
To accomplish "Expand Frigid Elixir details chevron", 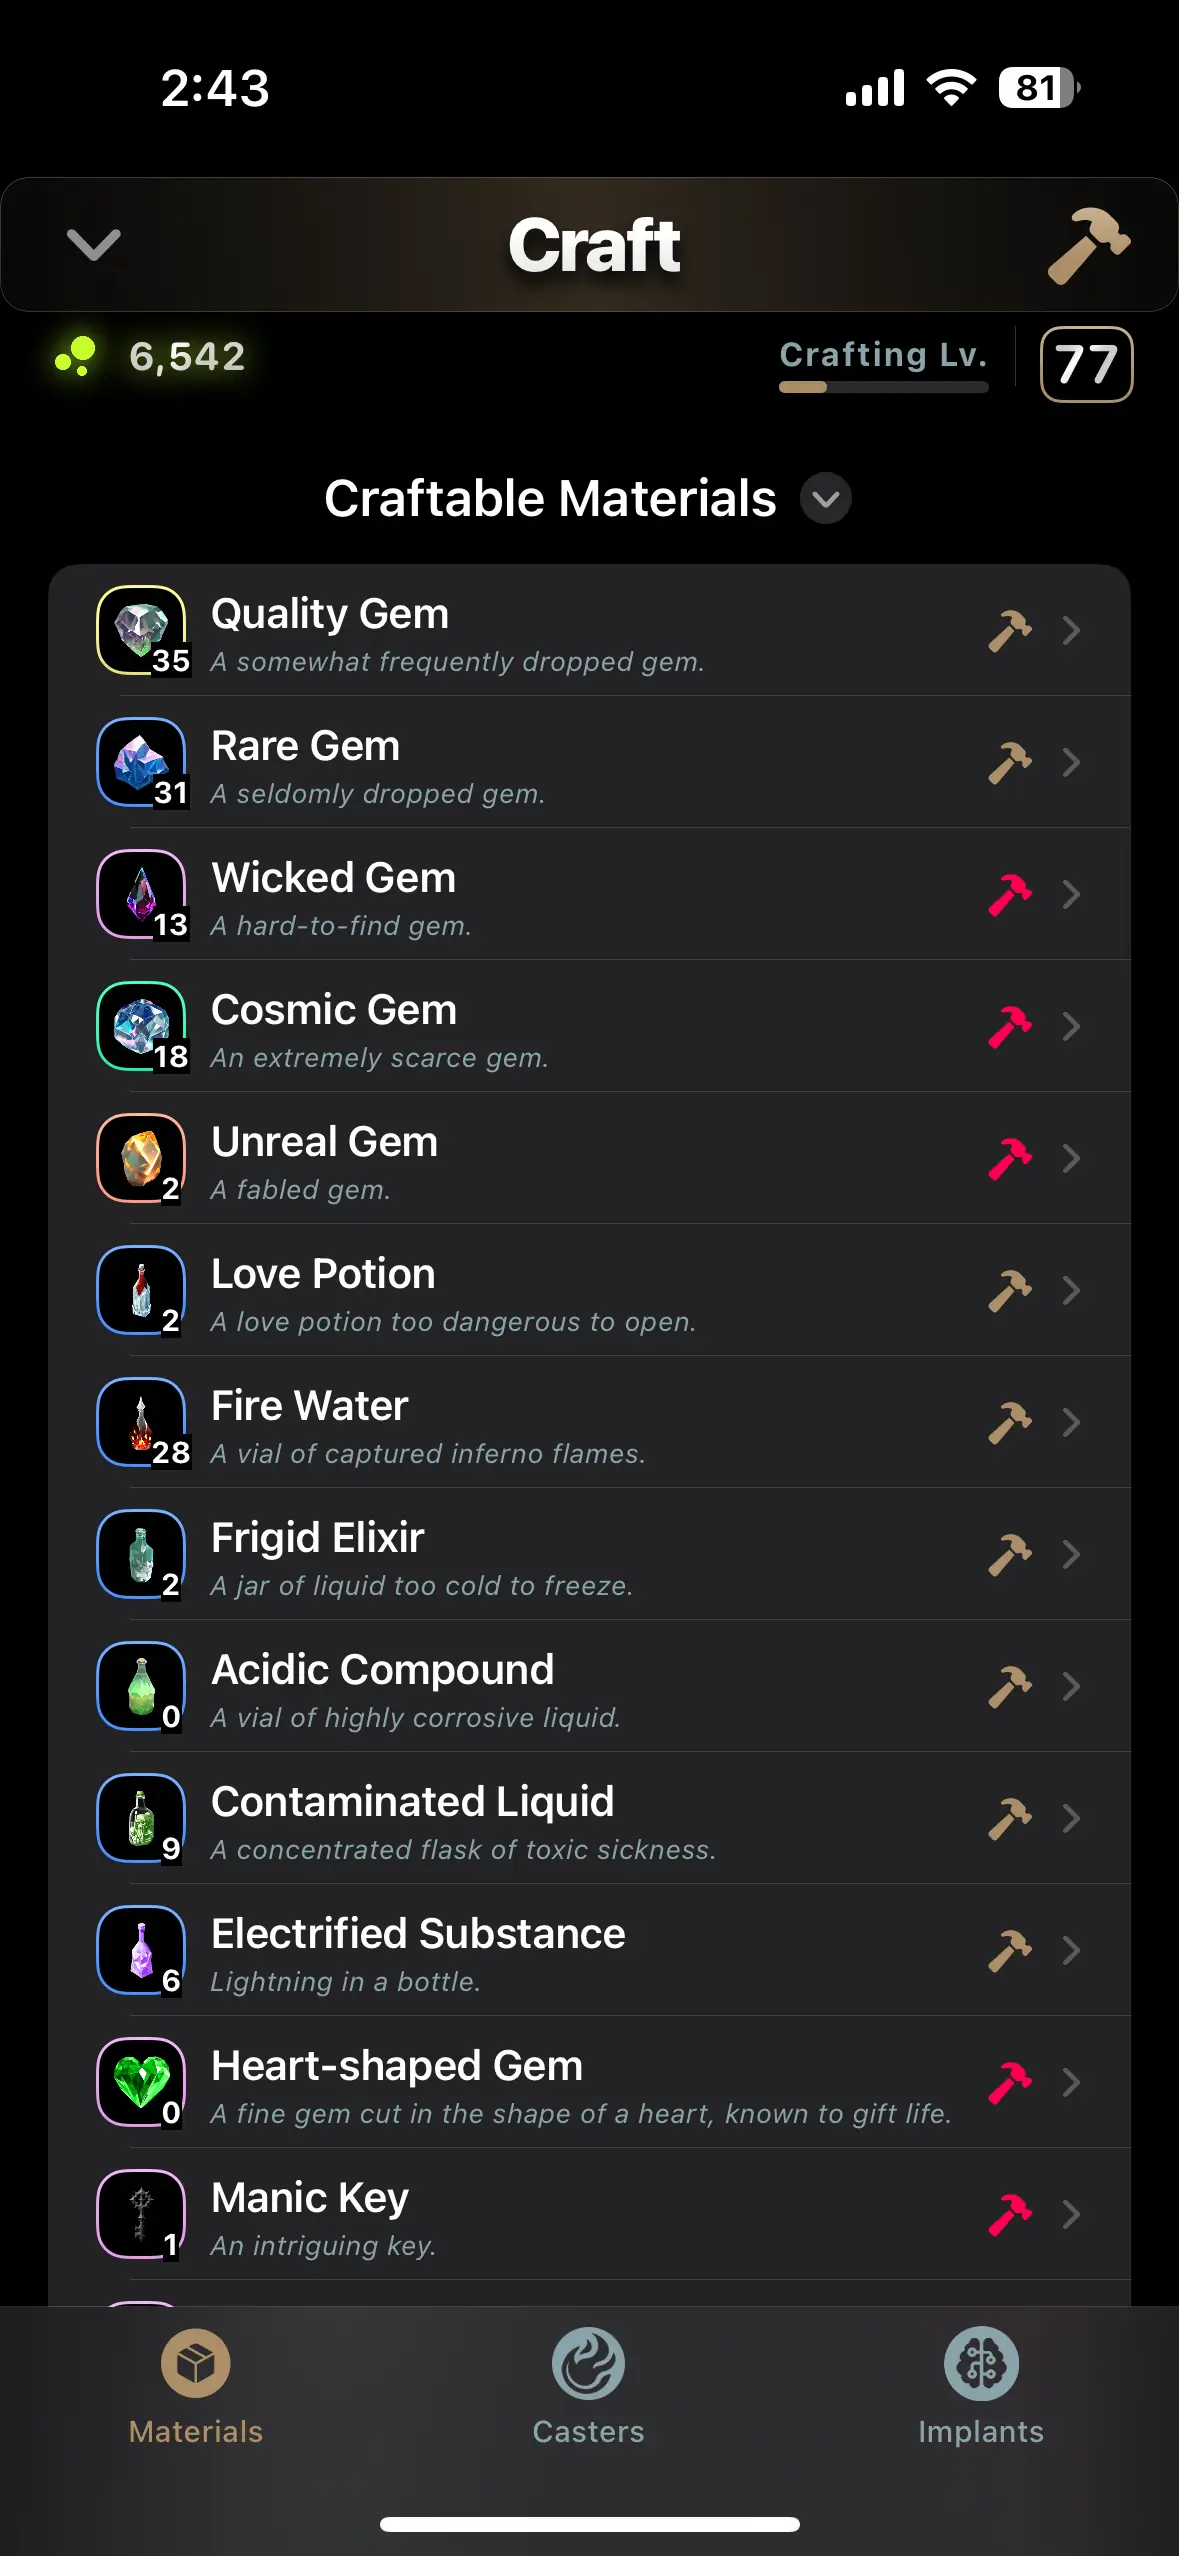I will [1071, 1554].
